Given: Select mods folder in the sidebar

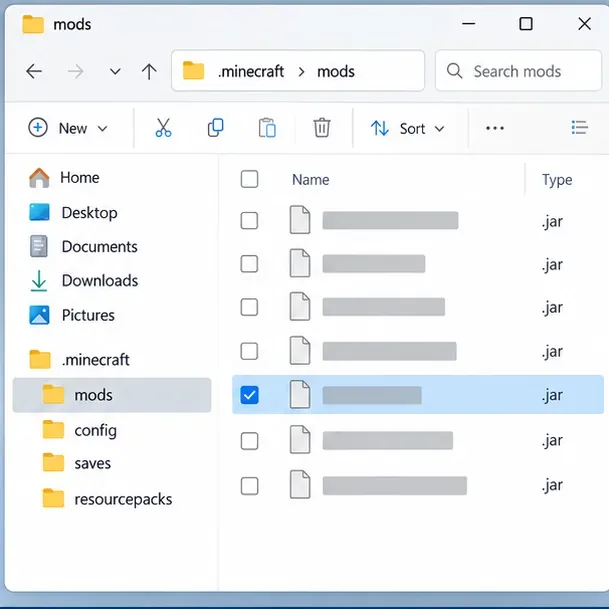Looking at the screenshot, I should (x=112, y=395).
